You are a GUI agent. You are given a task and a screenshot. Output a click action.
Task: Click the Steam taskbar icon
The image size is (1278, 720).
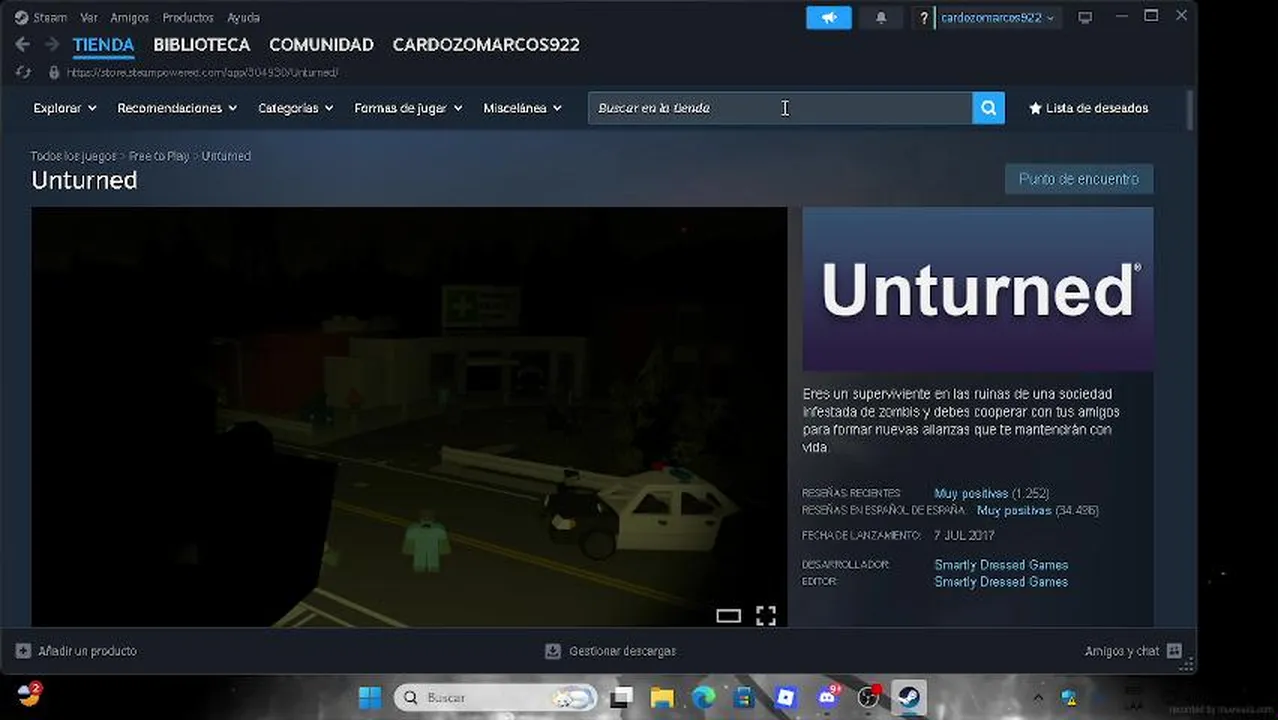[x=909, y=697]
